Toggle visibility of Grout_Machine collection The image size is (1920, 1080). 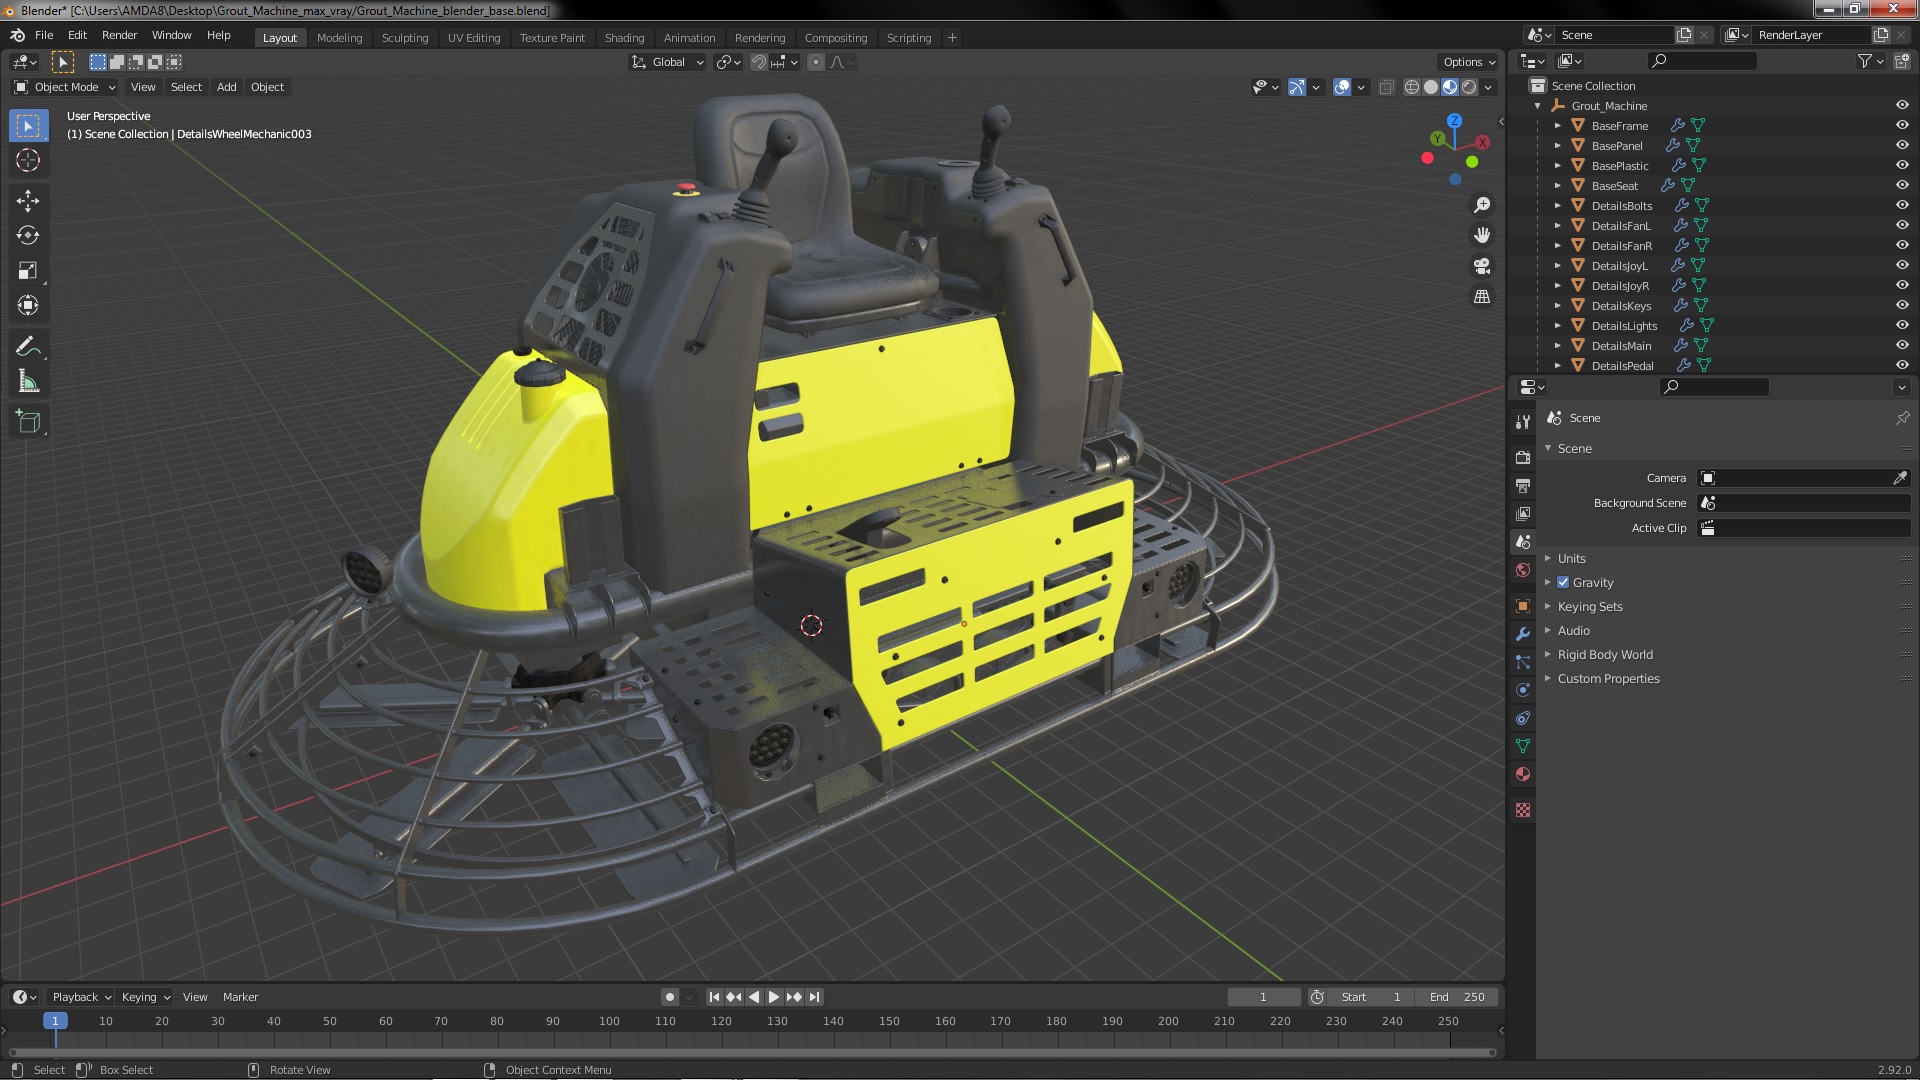click(x=1902, y=106)
